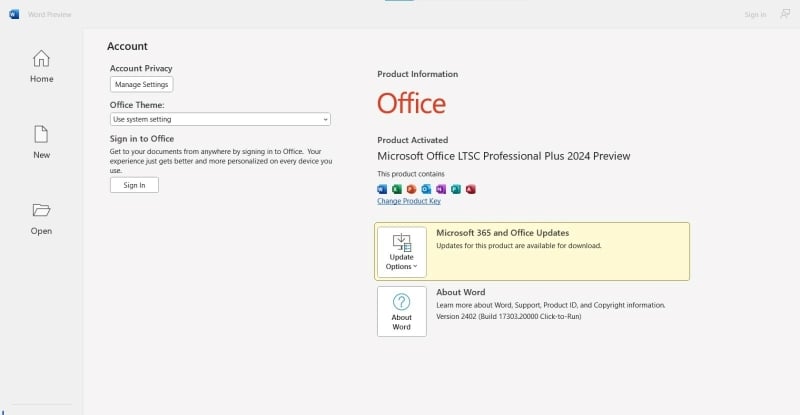Click the Learn more about Word description text

click(551, 305)
